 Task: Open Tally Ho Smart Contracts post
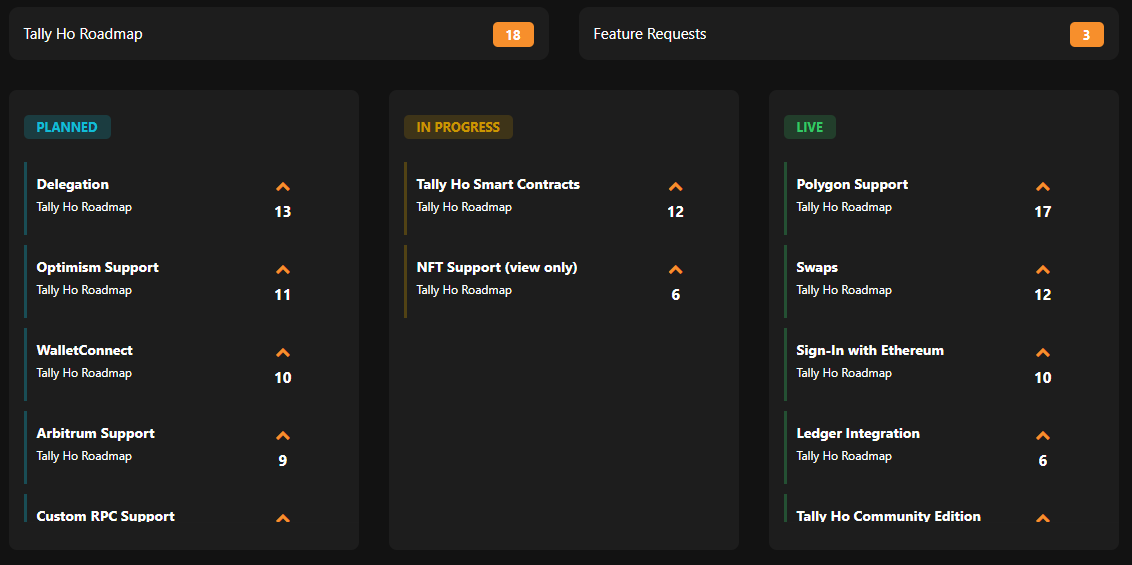pos(498,185)
